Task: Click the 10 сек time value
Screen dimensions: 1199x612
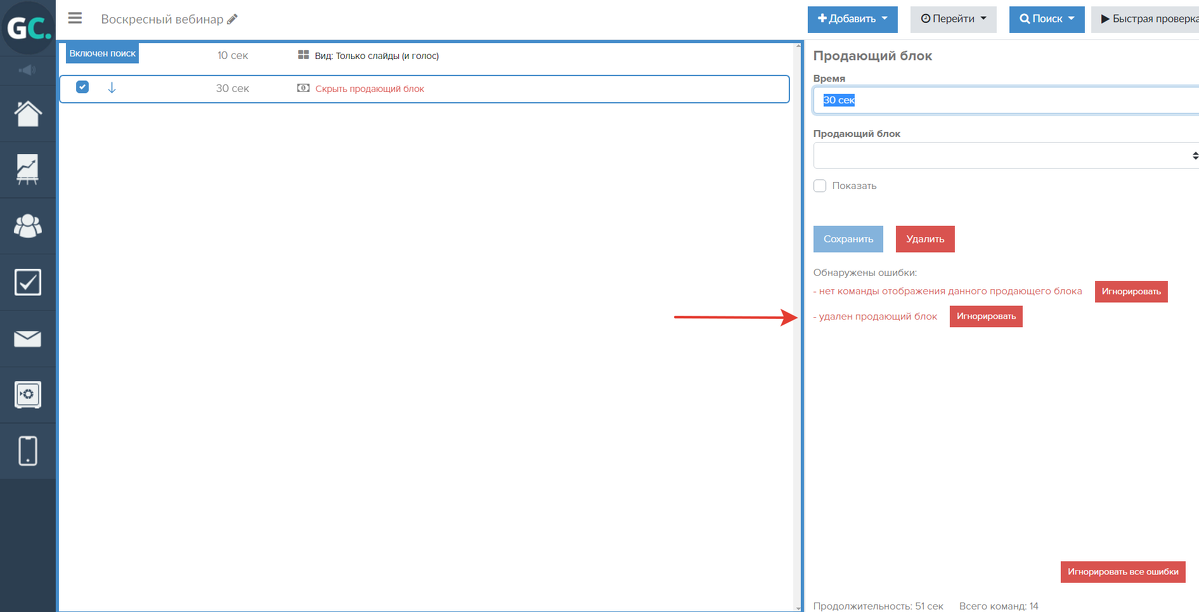Action: (x=232, y=56)
